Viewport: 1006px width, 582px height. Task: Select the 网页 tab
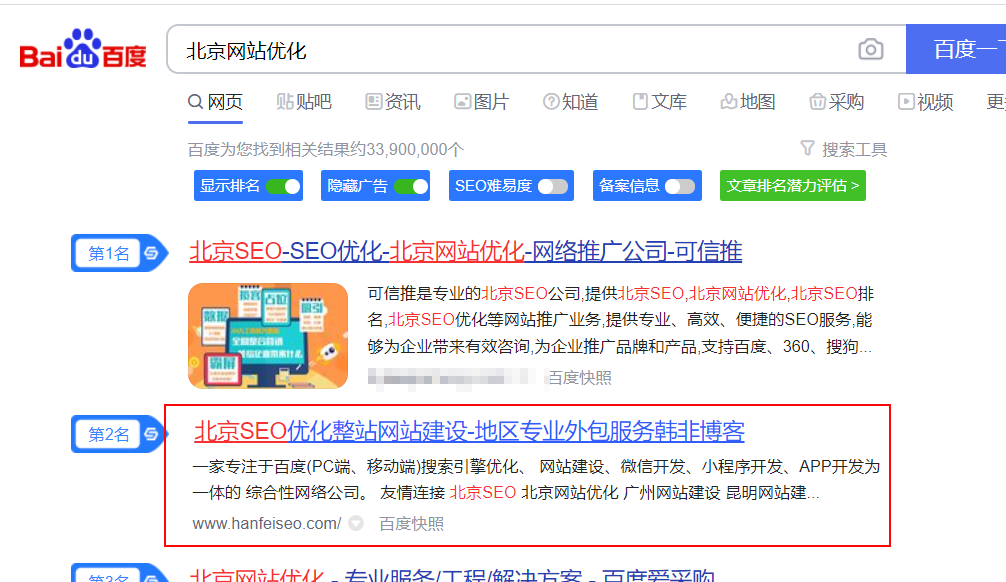point(215,102)
